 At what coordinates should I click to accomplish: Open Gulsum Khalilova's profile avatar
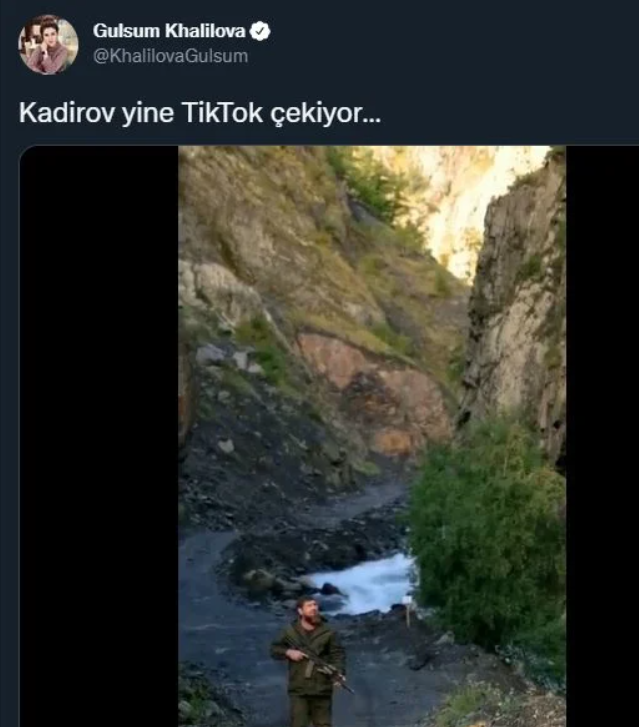pyautogui.click(x=48, y=45)
